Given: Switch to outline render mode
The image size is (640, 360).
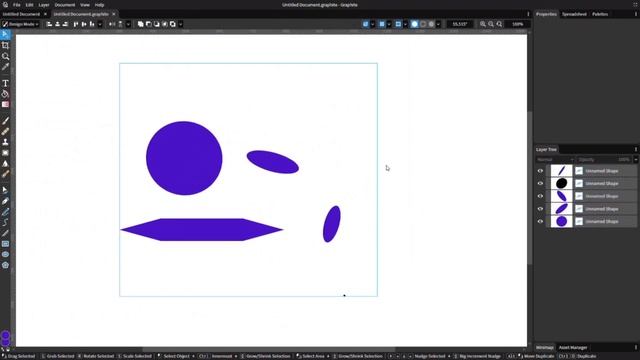Looking at the screenshot, I should click(x=423, y=24).
